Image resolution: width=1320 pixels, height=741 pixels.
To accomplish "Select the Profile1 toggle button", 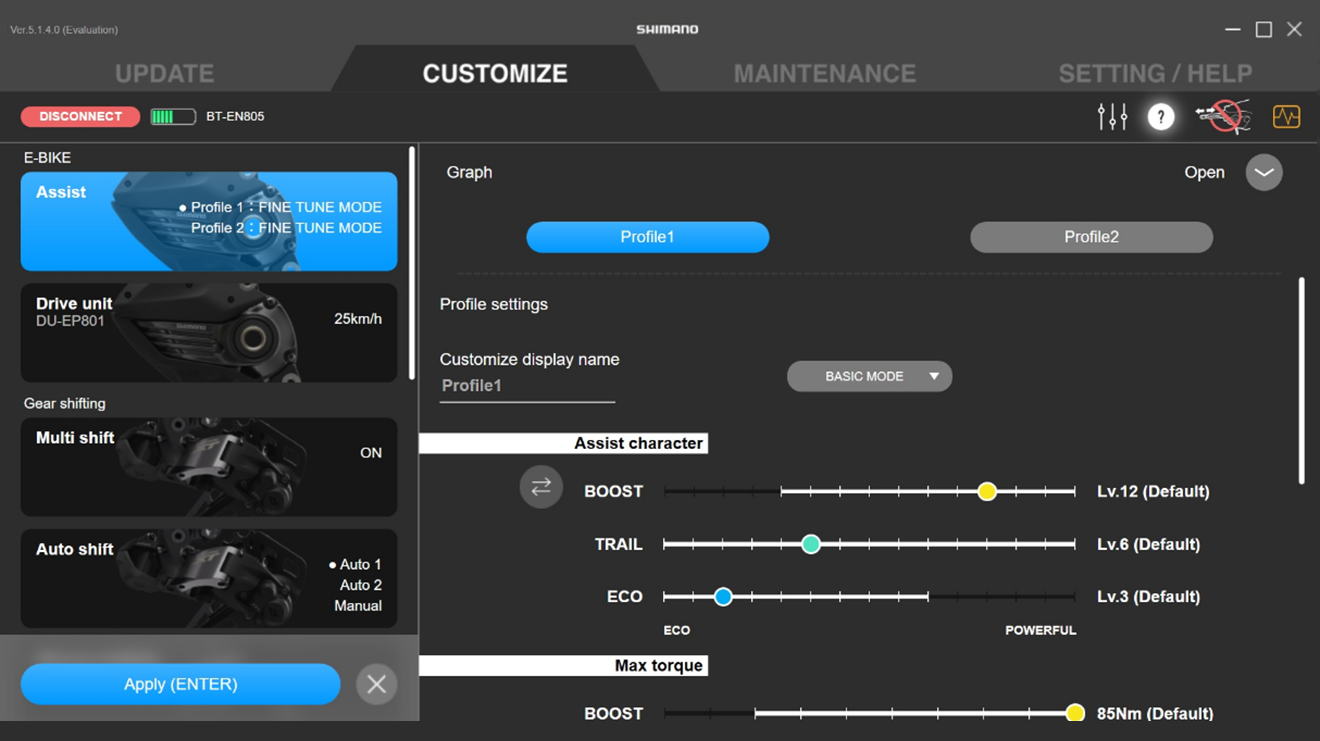I will point(648,237).
